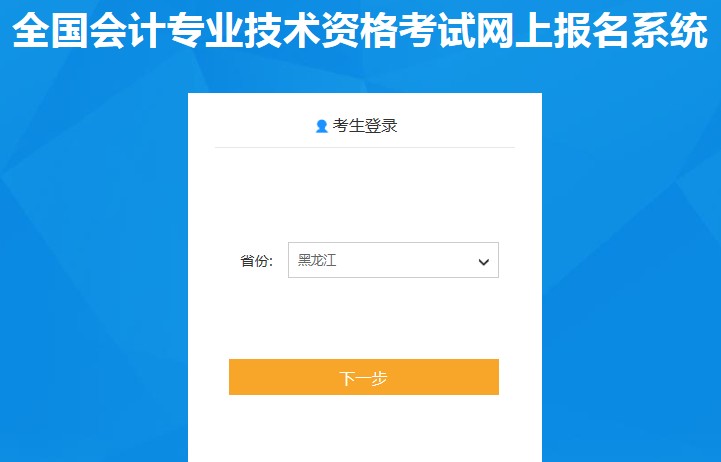Image resolution: width=721 pixels, height=462 pixels.
Task: Click the blue user avatar icon
Action: point(321,126)
